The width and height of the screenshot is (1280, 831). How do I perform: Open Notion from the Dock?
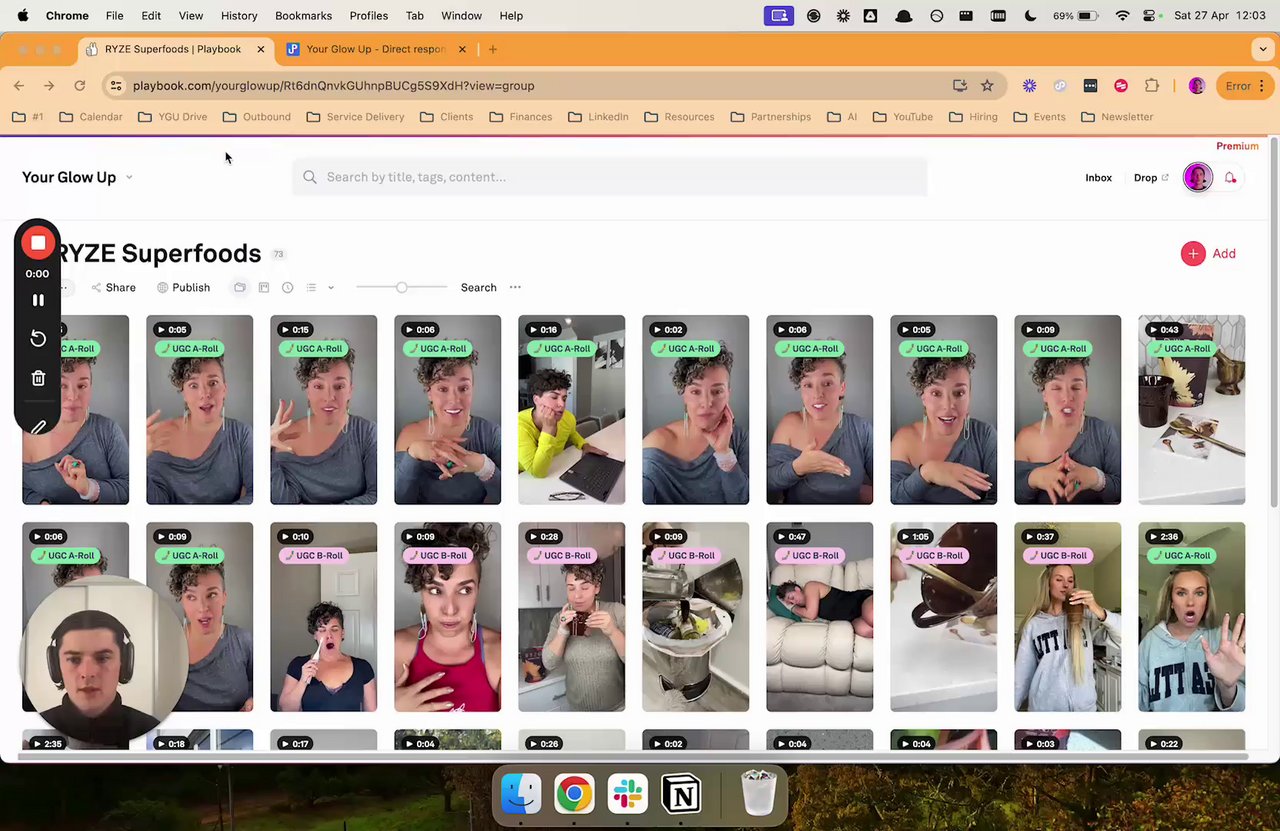(682, 795)
